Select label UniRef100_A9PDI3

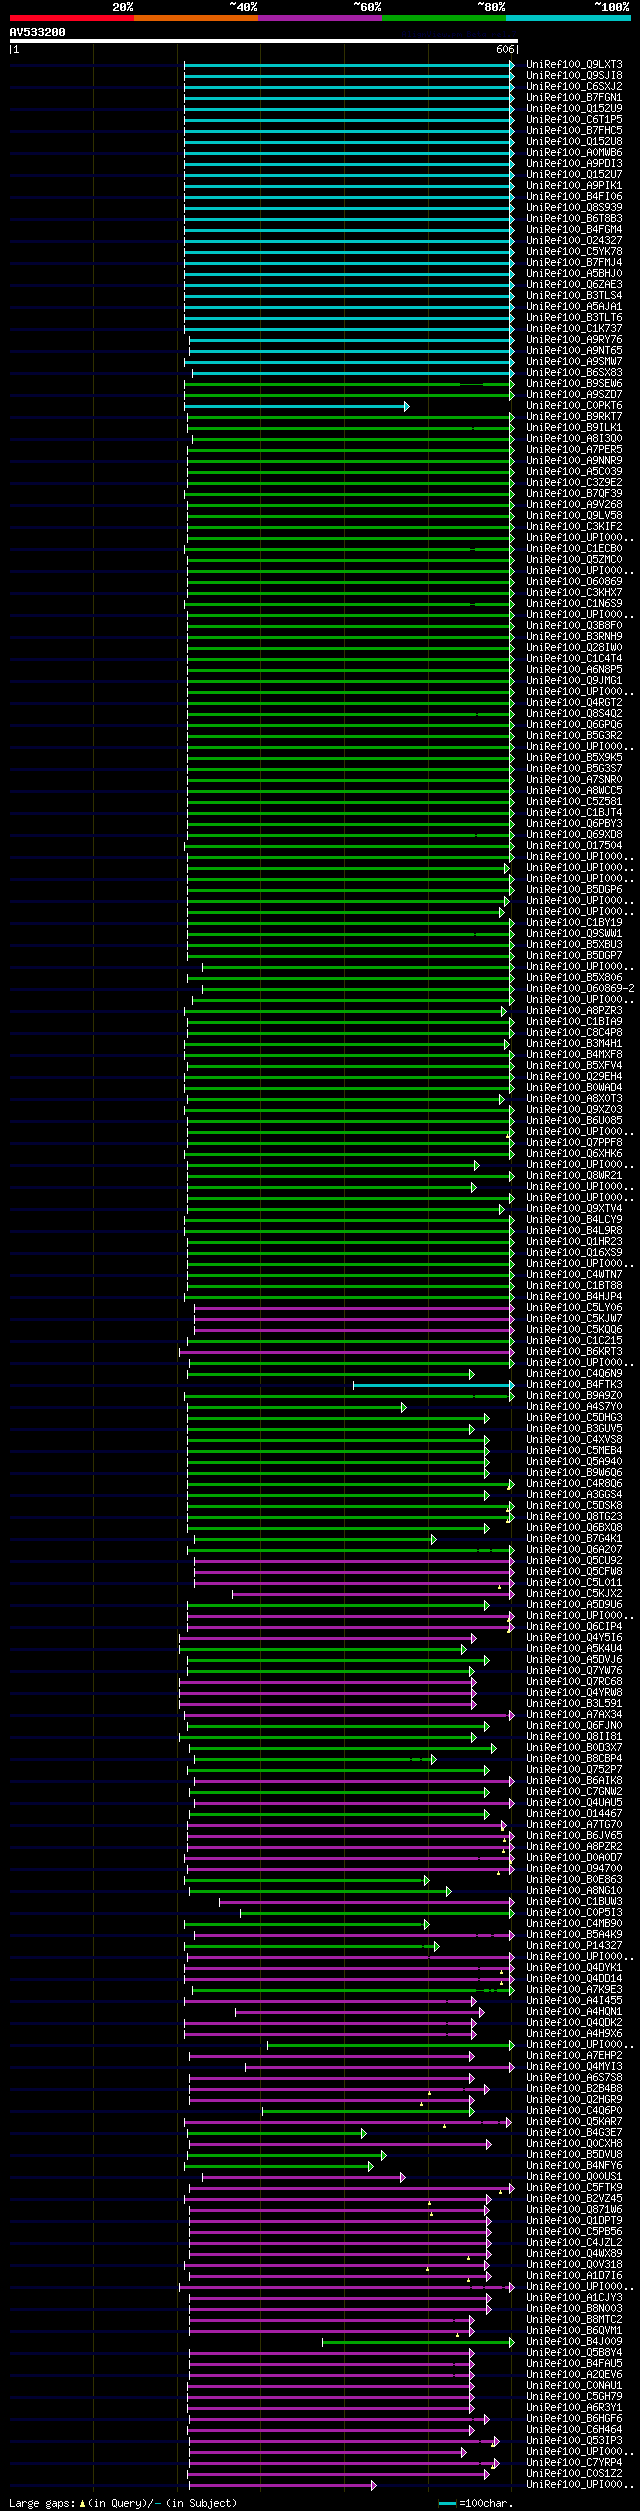click(x=574, y=164)
